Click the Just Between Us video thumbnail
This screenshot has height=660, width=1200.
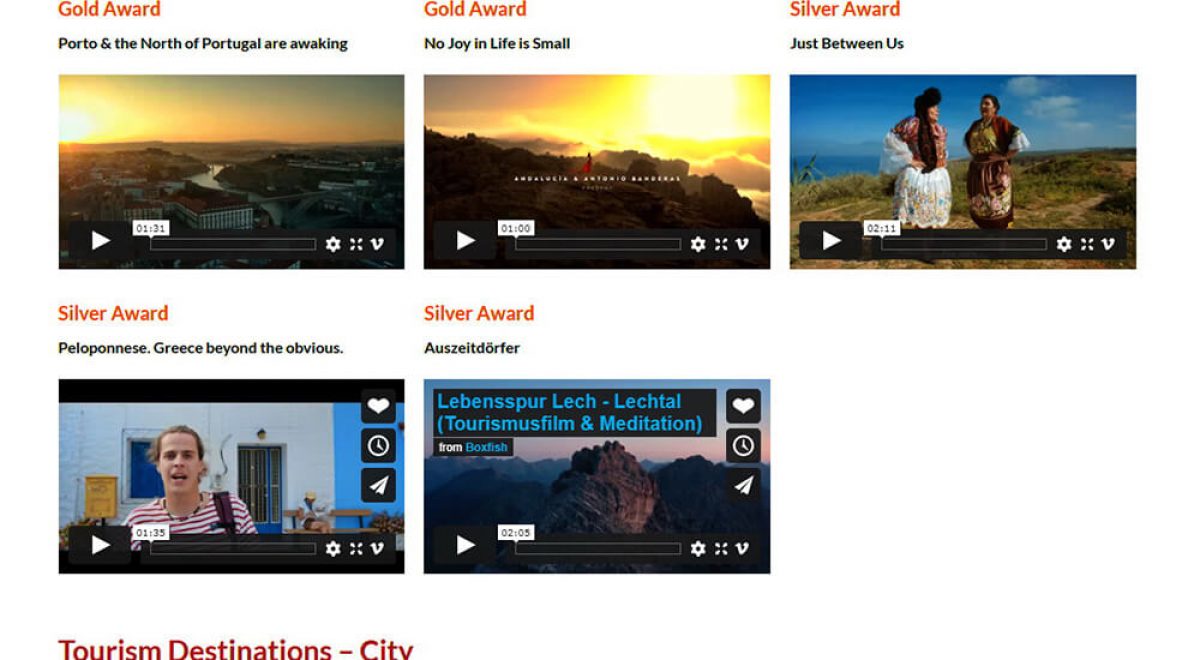pyautogui.click(x=962, y=150)
